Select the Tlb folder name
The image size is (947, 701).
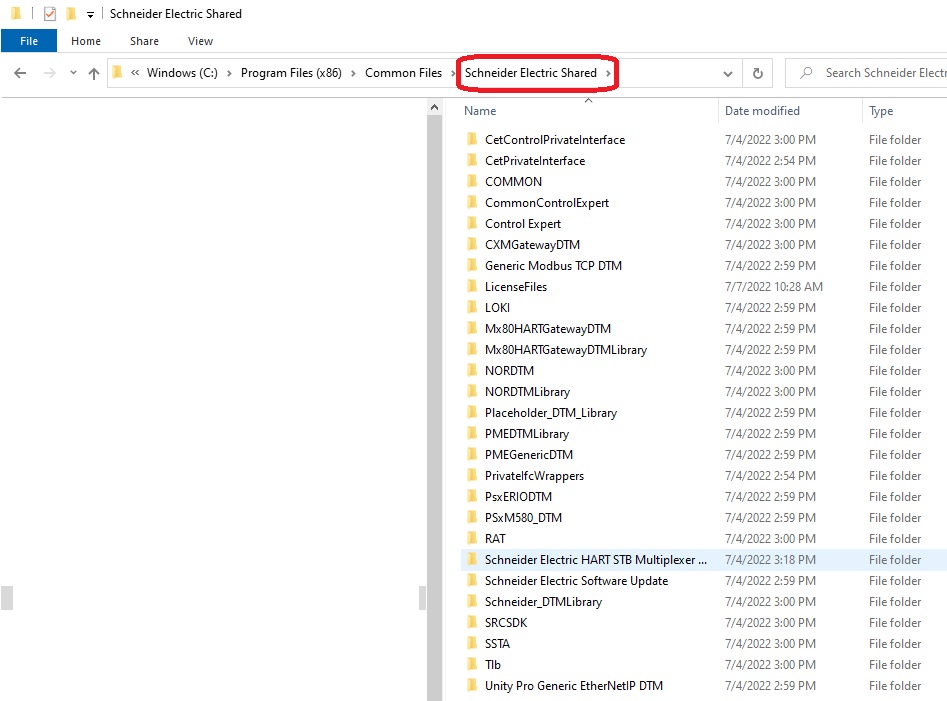pyautogui.click(x=493, y=665)
